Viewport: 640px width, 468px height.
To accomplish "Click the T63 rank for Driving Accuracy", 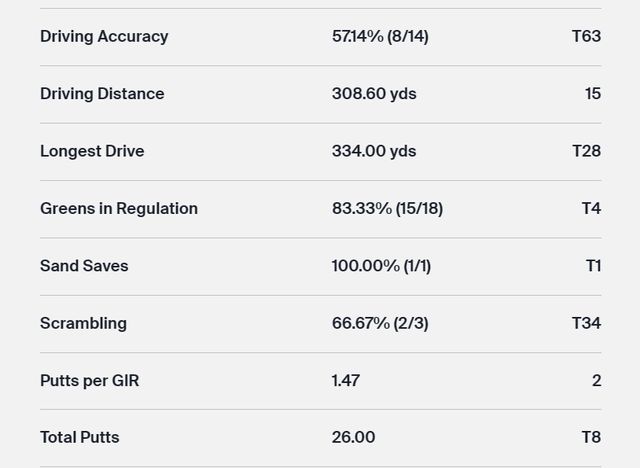I will [586, 36].
